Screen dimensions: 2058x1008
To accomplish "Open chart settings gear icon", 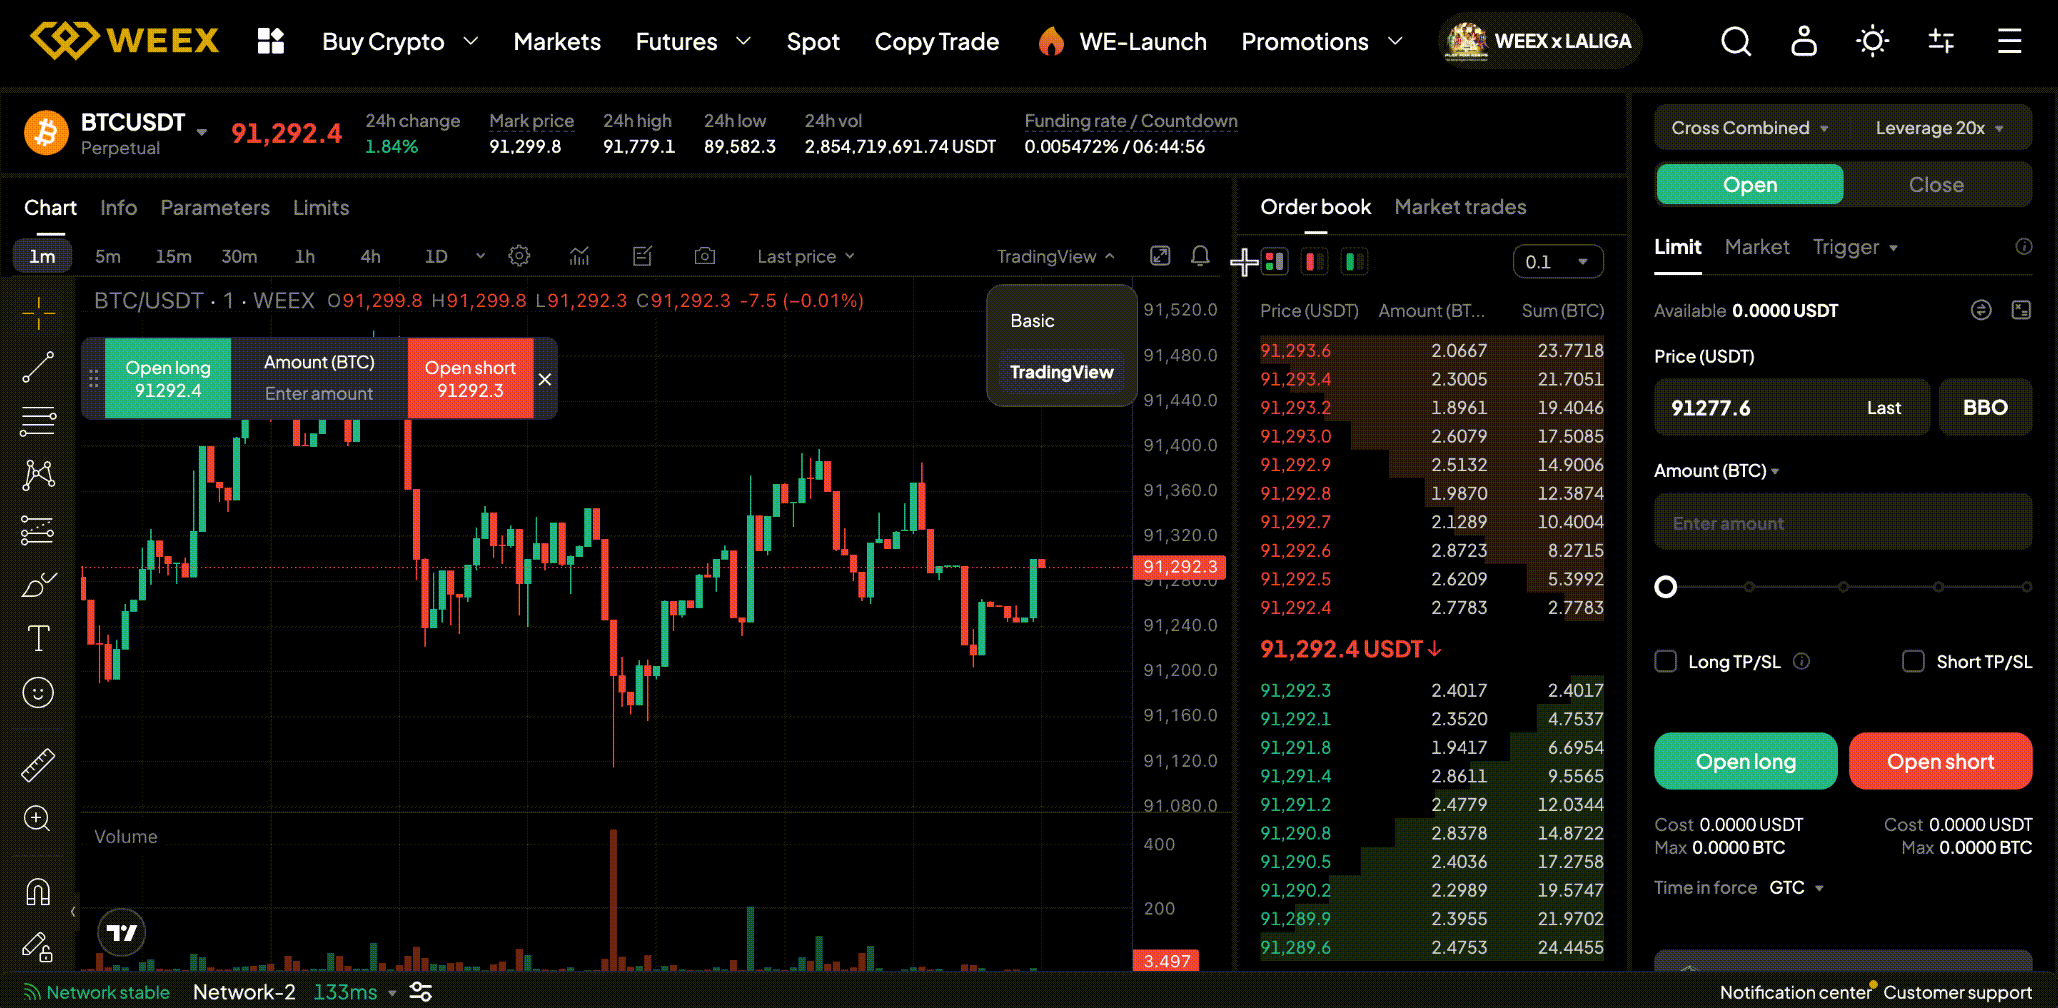I will pos(519,256).
